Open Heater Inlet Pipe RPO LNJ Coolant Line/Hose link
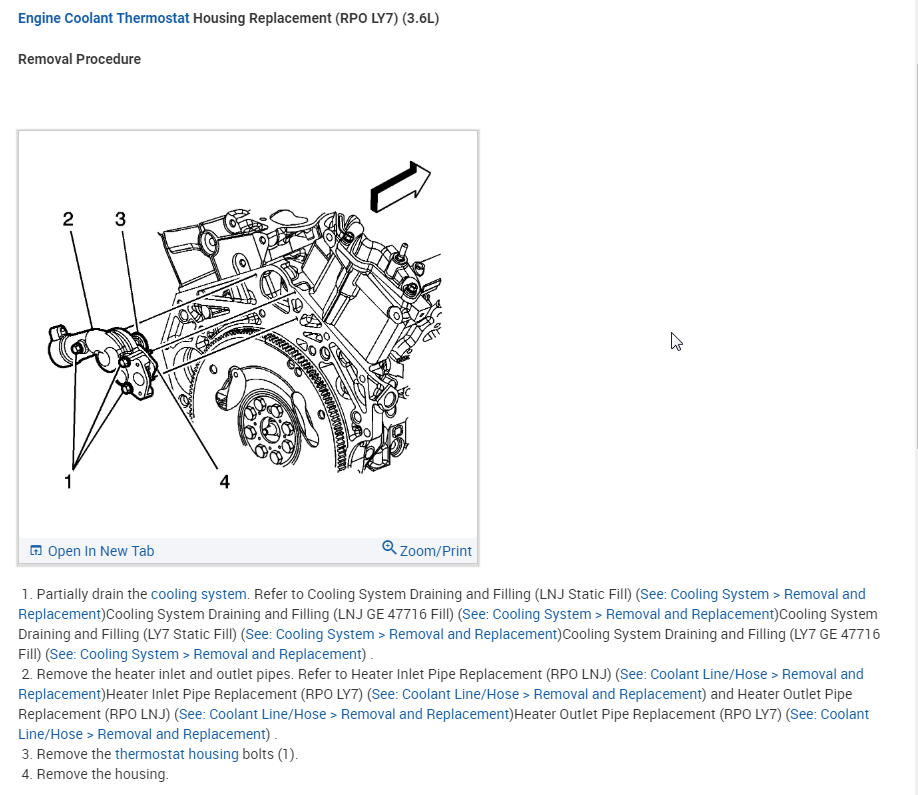This screenshot has height=795, width=918. [742, 674]
